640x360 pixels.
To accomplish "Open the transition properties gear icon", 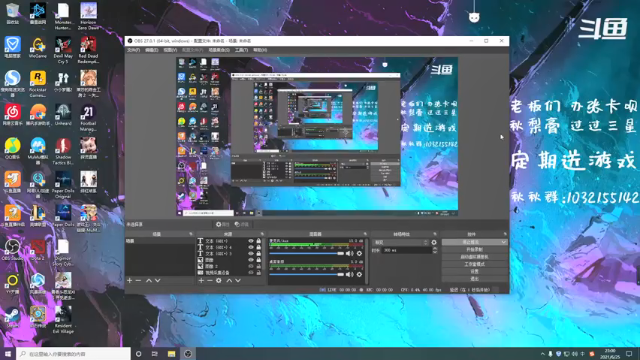I will (x=434, y=242).
